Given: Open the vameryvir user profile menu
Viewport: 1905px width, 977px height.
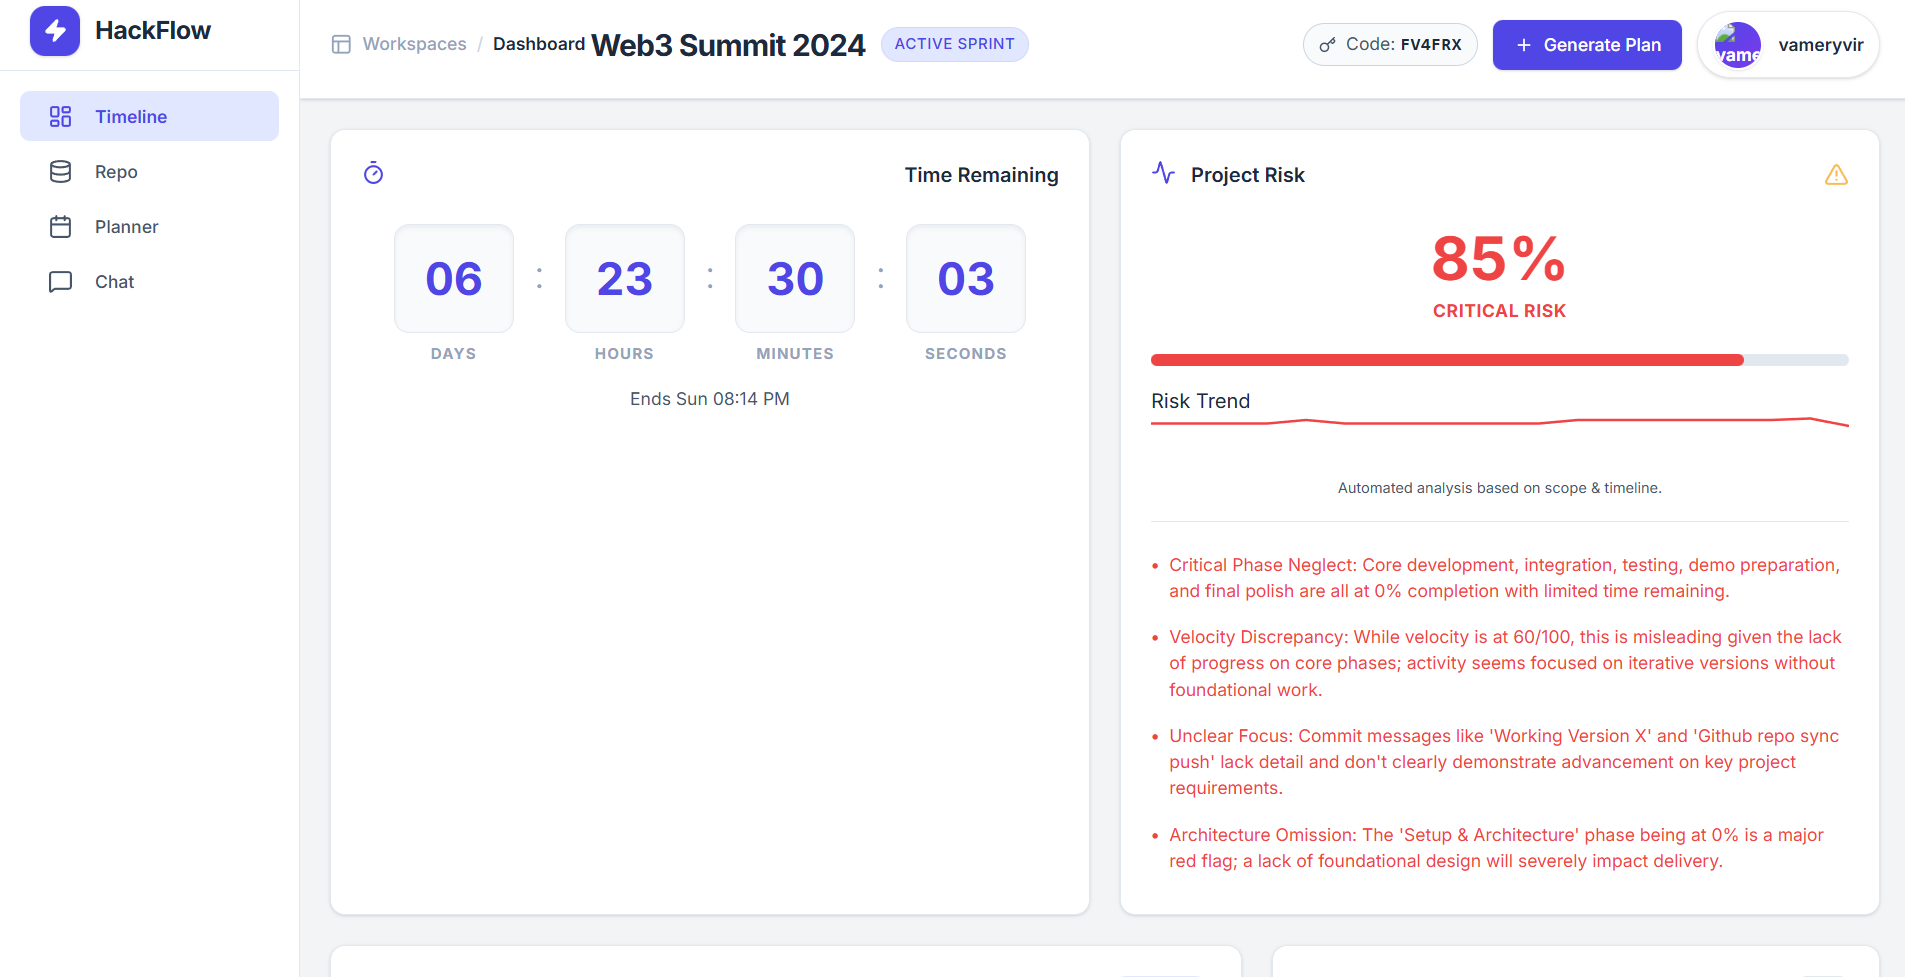Looking at the screenshot, I should click(1788, 45).
